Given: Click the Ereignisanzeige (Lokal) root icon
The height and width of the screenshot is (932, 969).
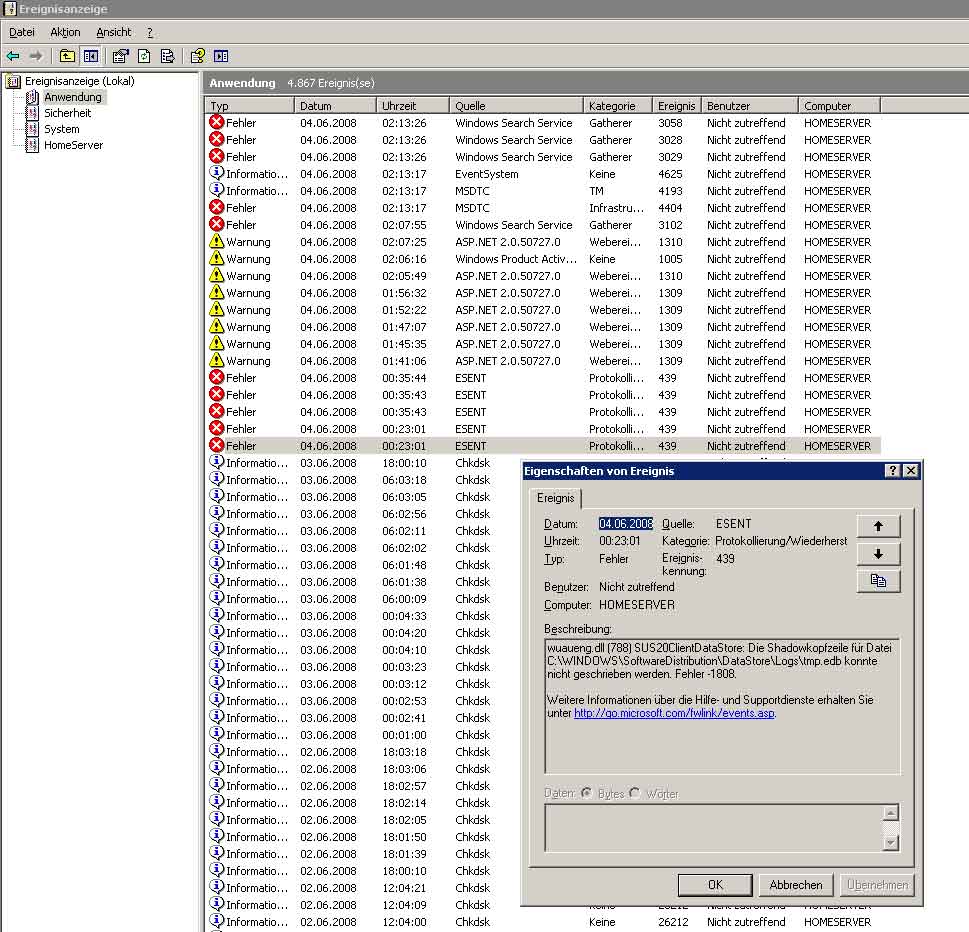Looking at the screenshot, I should pos(13,81).
